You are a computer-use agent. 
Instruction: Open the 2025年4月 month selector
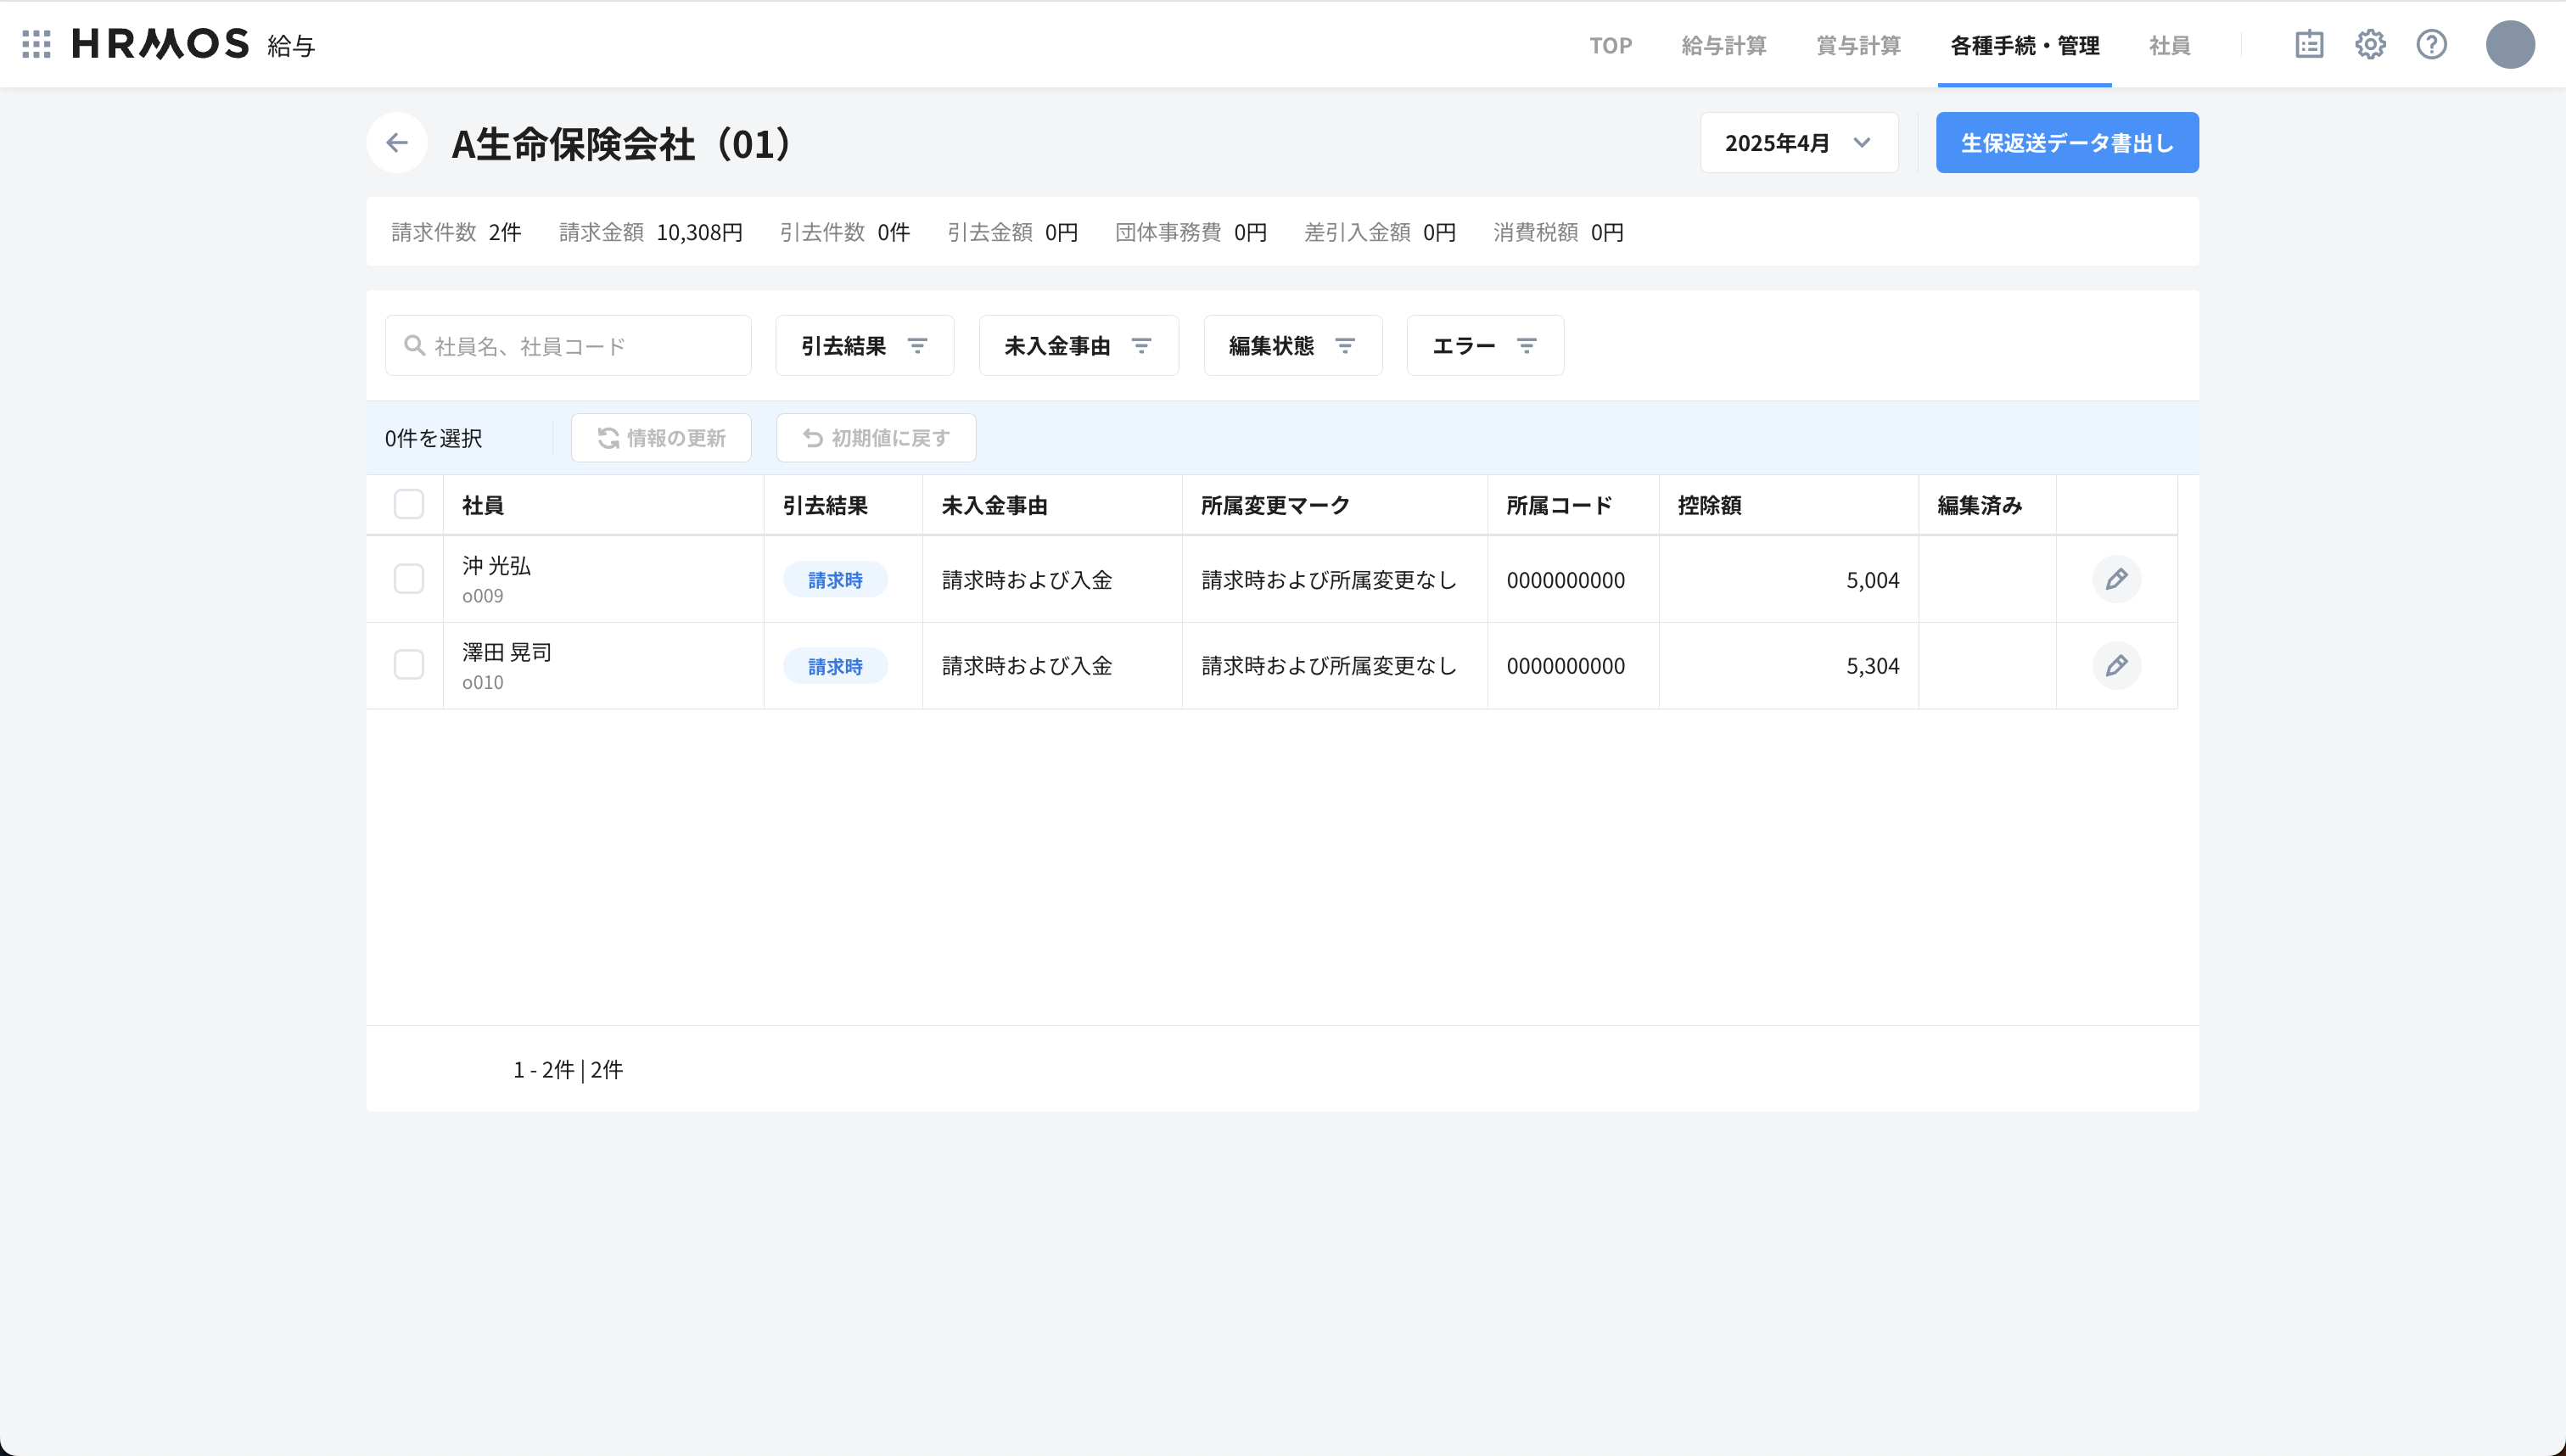(x=1798, y=142)
